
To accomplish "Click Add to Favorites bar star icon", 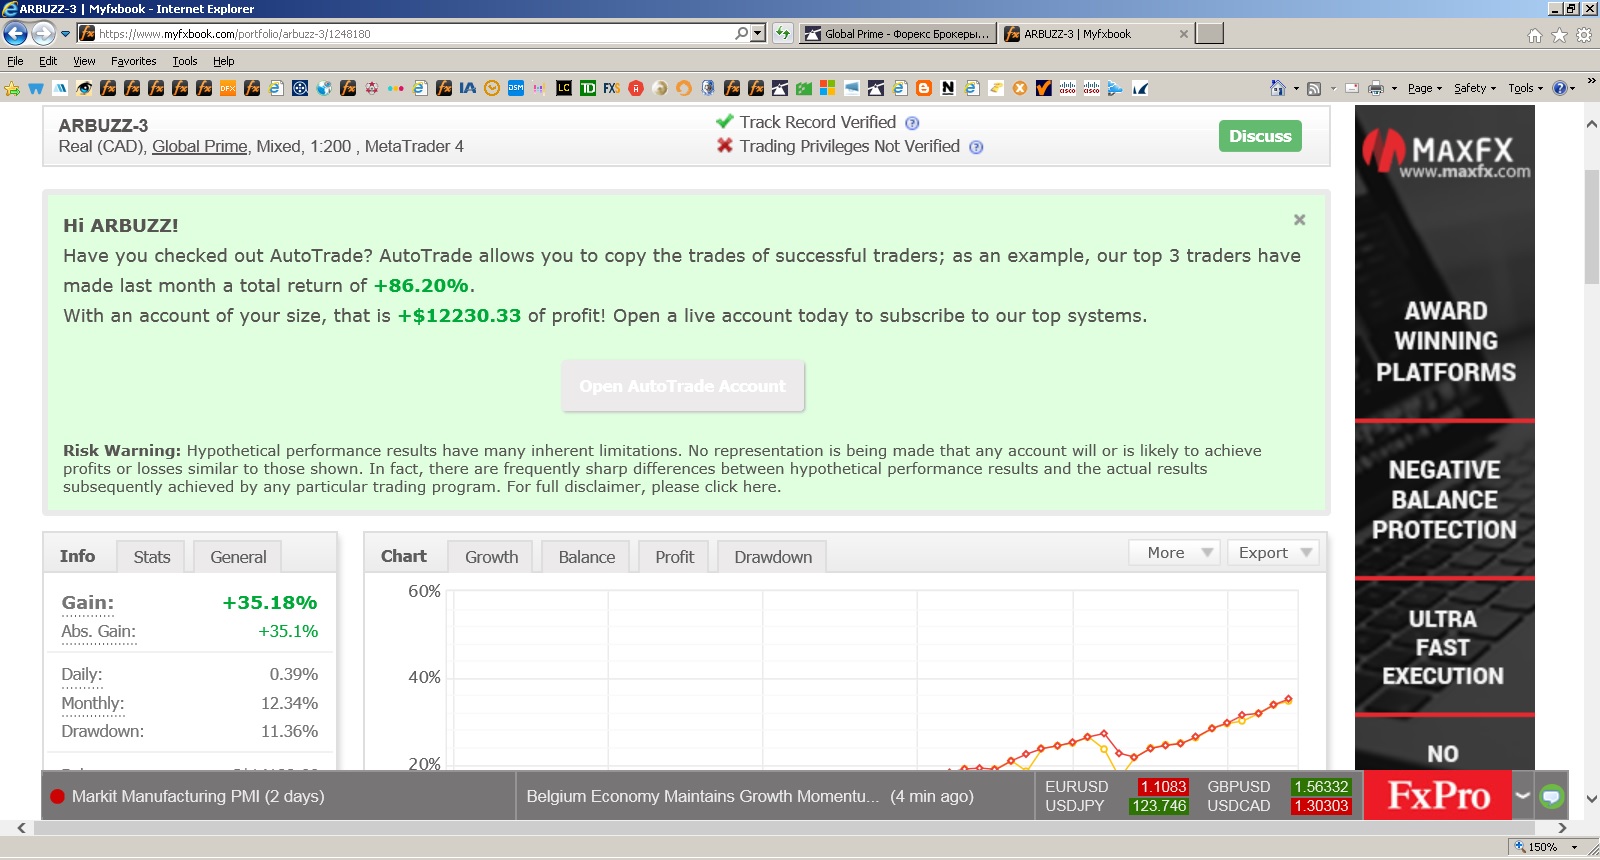I will pyautogui.click(x=12, y=88).
